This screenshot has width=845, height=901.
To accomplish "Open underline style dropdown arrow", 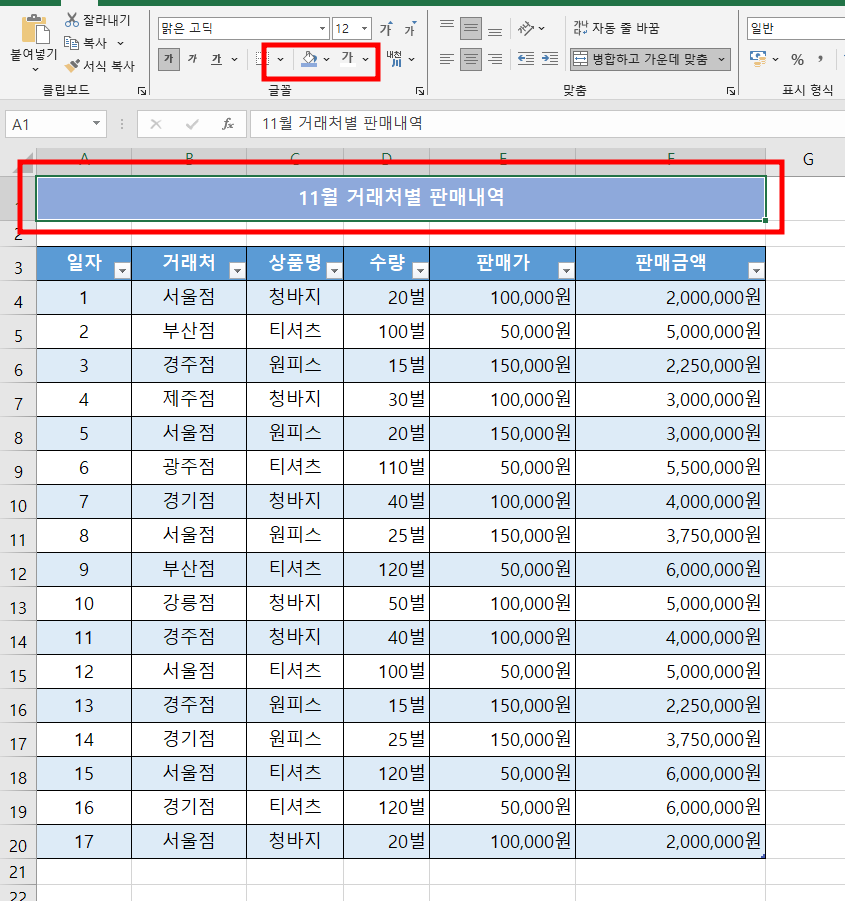I will point(234,59).
